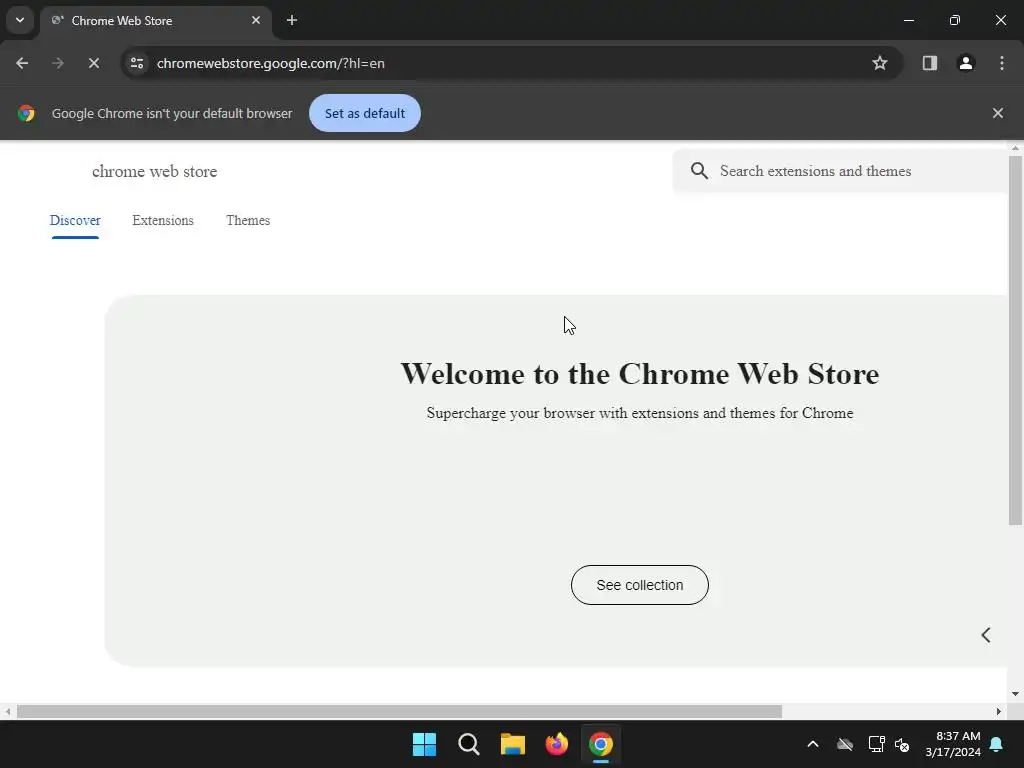
Task: Open network status tray icon
Action: pos(876,744)
